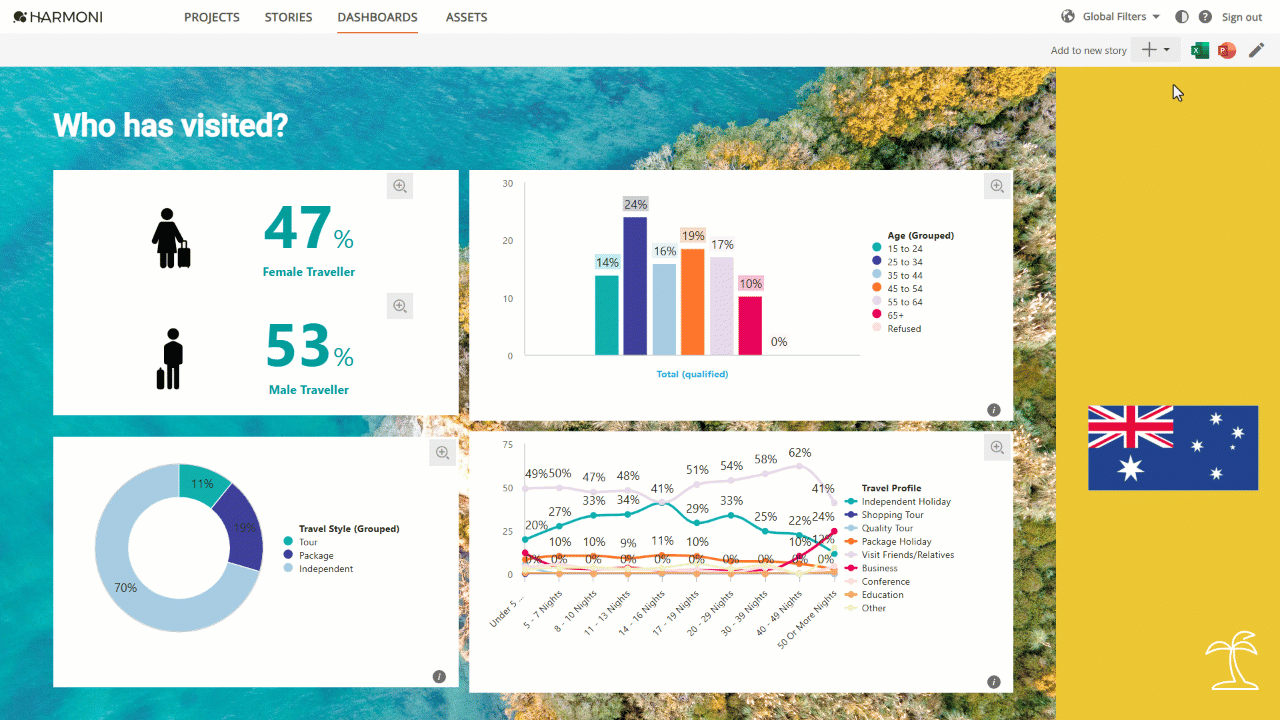Click the female traveller silhouette icon
This screenshot has width=1280, height=720.
click(x=170, y=238)
